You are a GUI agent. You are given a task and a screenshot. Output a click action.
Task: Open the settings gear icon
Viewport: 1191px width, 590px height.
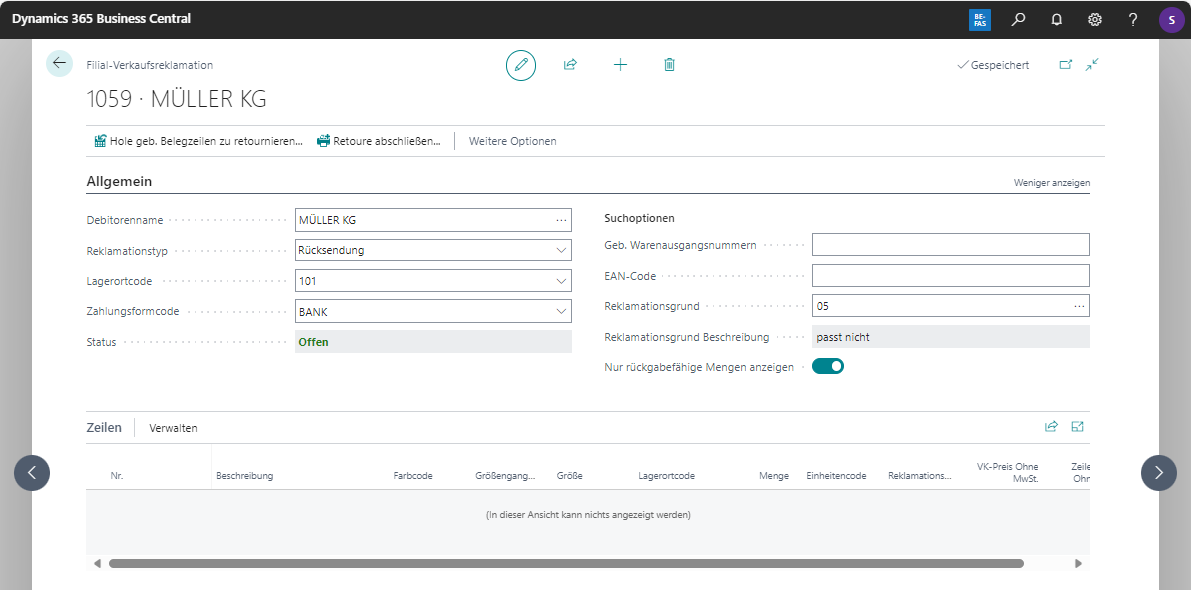click(x=1095, y=19)
